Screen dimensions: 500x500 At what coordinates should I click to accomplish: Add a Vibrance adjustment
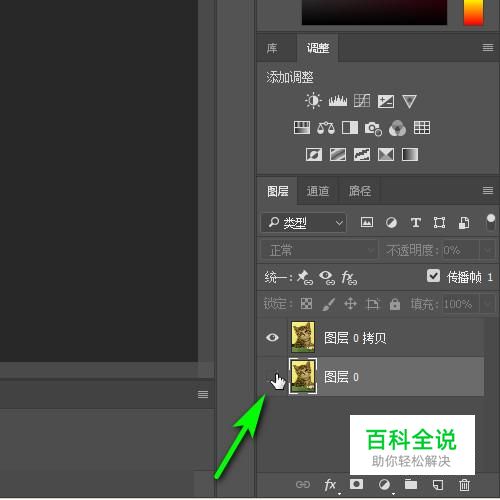click(x=409, y=101)
